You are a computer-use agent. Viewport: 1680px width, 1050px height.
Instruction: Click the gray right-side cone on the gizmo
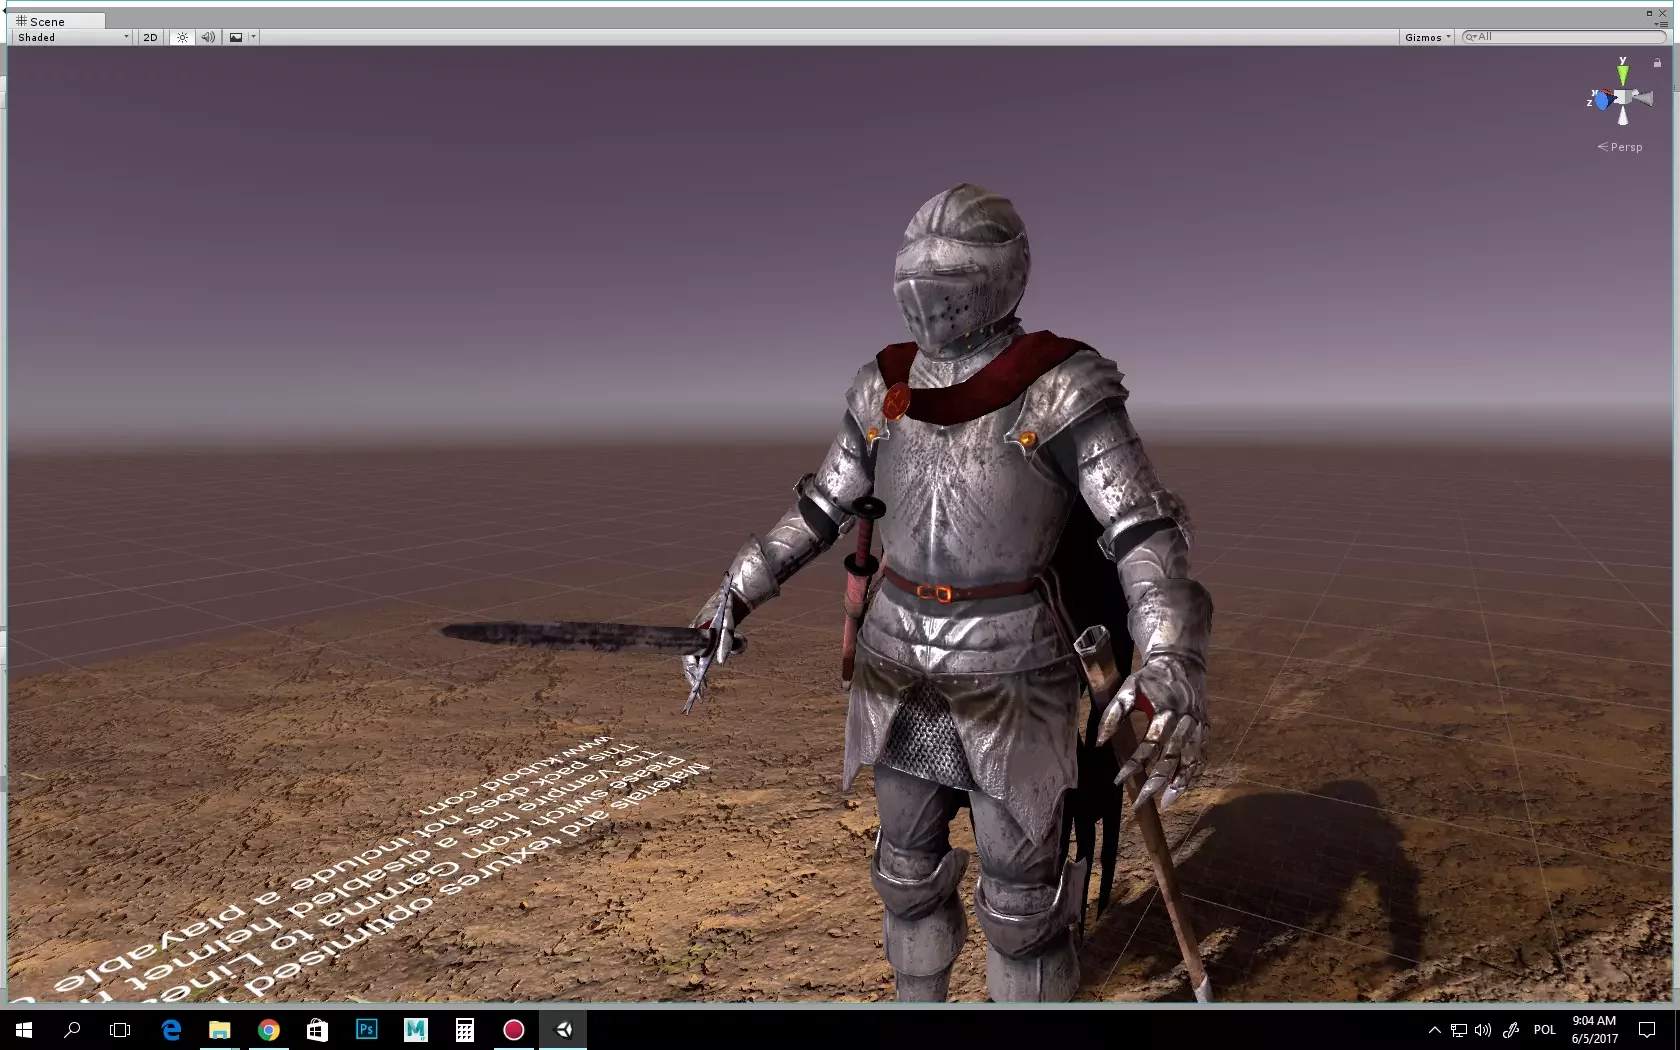[1643, 97]
